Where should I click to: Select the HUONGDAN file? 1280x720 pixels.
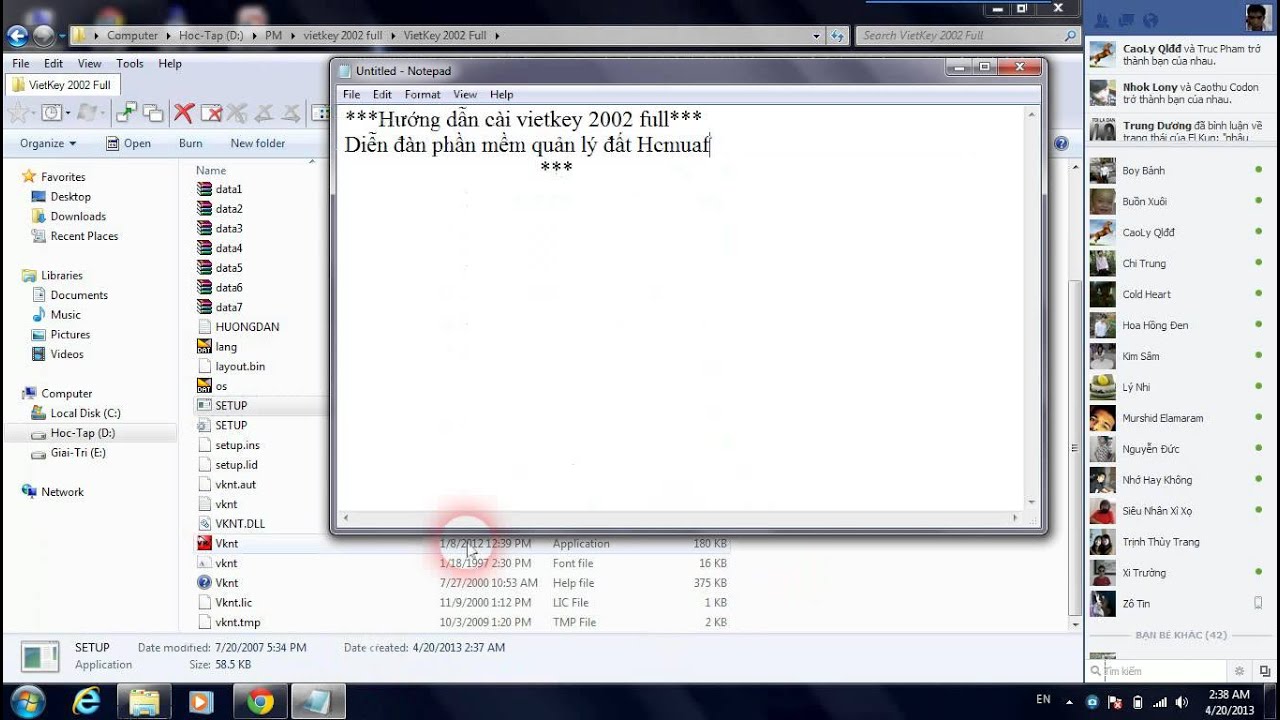tap(239, 327)
